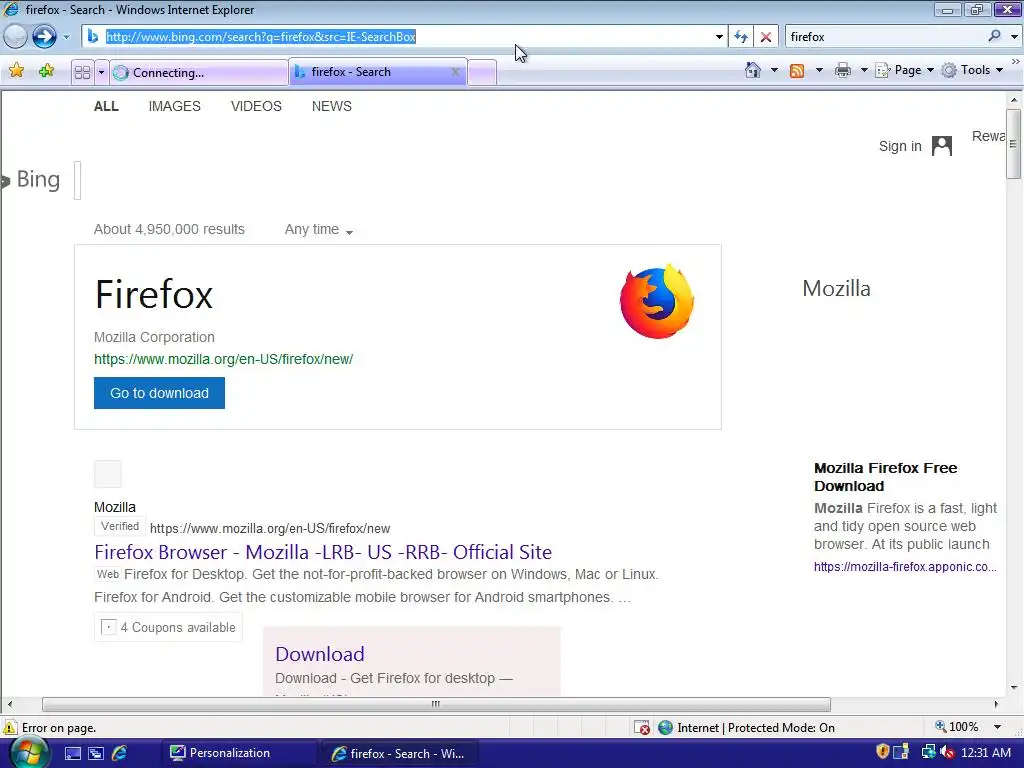Click in the firefox search box

tap(885, 37)
